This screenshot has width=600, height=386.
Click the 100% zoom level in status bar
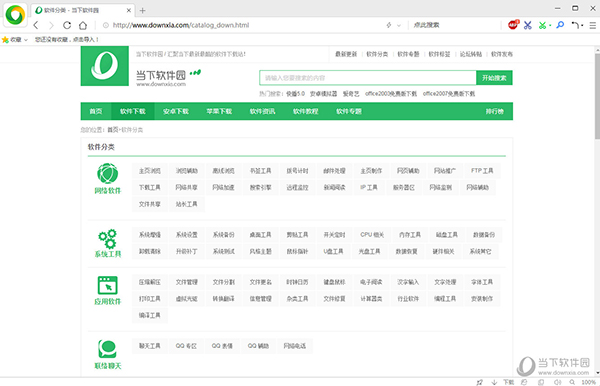[588, 382]
